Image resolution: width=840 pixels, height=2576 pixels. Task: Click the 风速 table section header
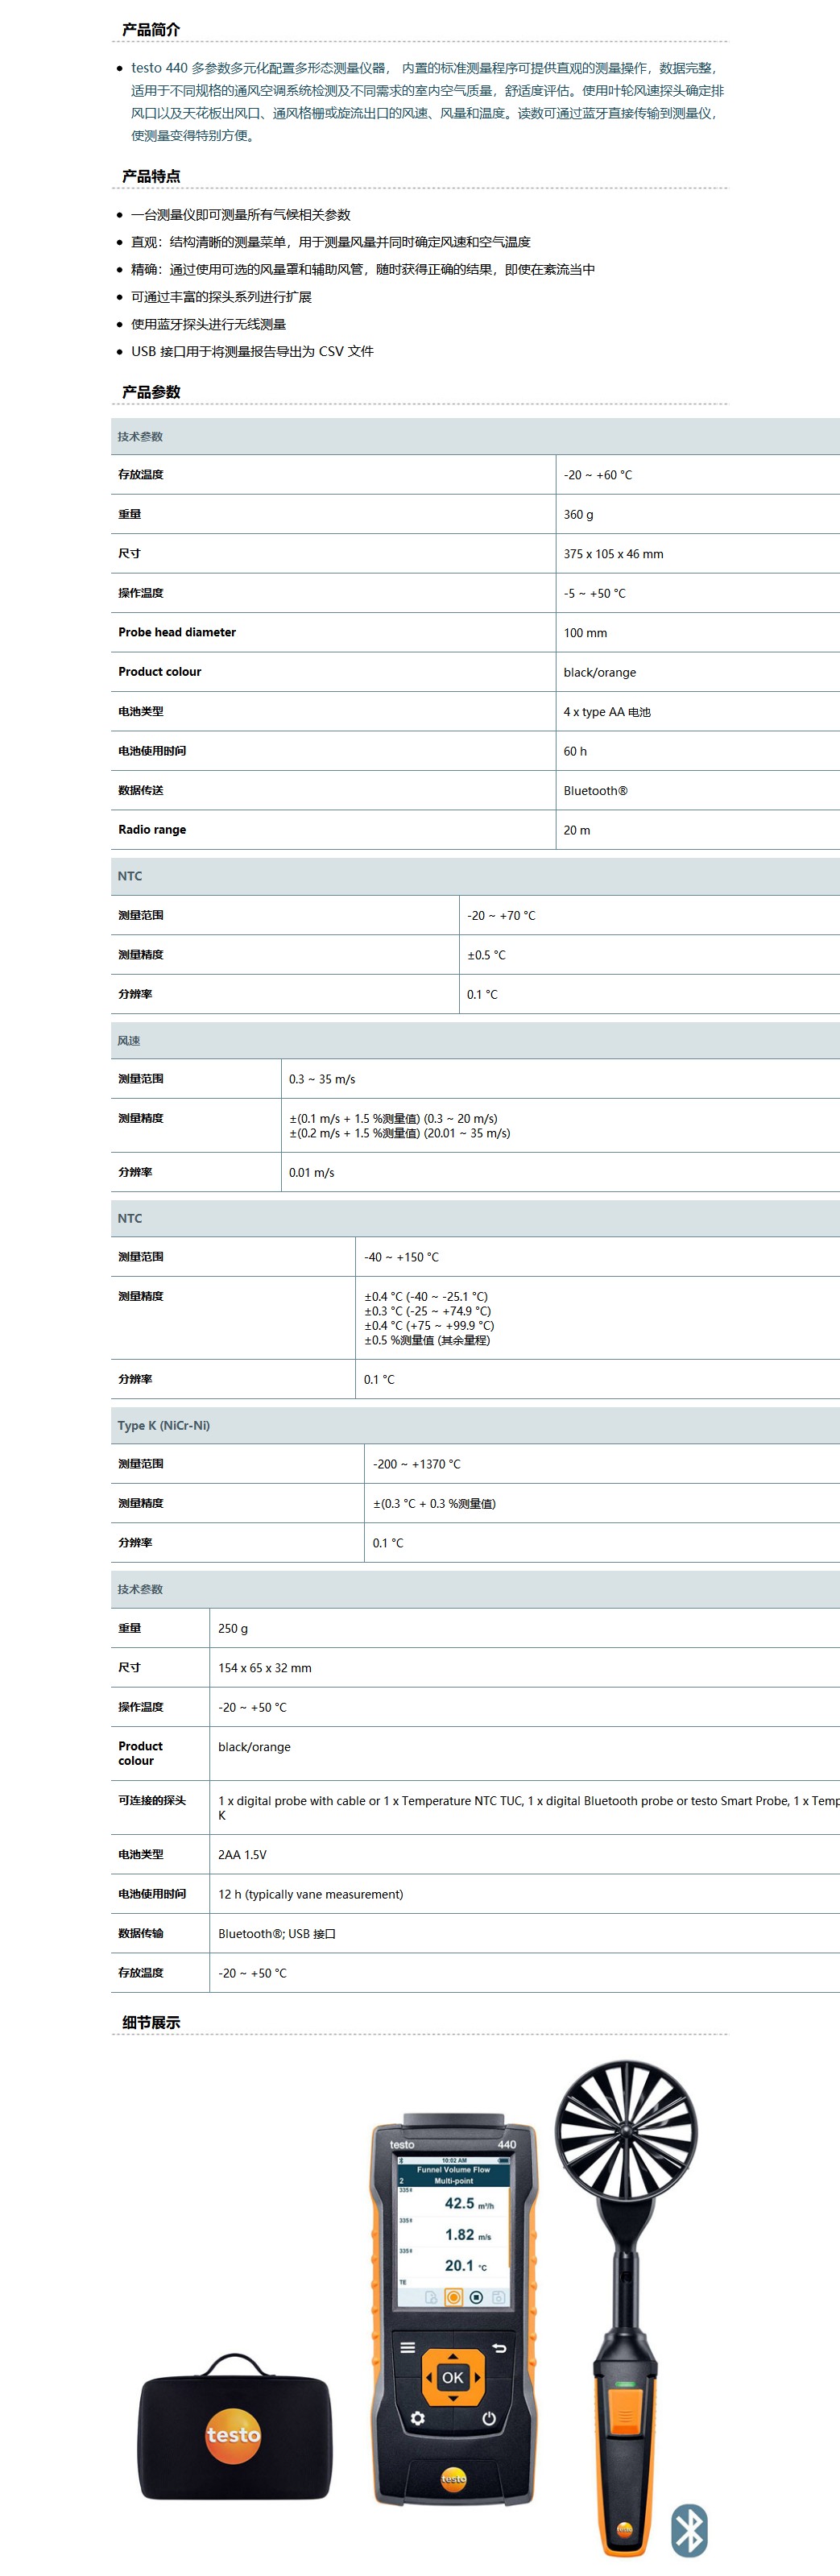(x=129, y=1041)
